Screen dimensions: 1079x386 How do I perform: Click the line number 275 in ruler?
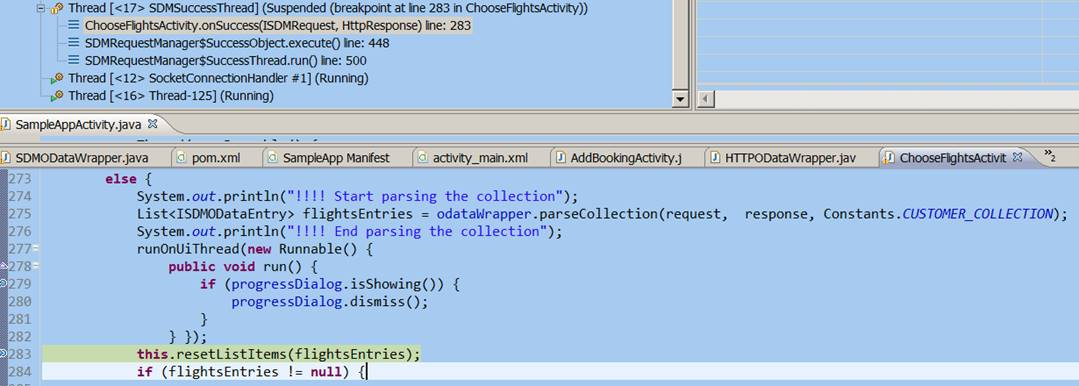tap(19, 213)
